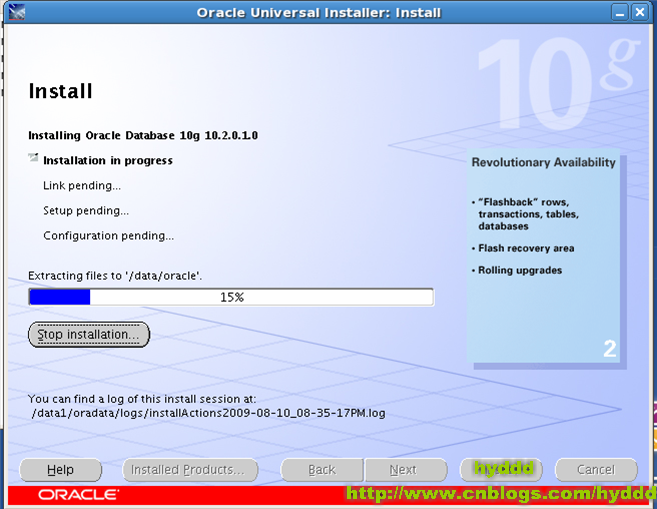Minimize the Oracle Universal Installer window
This screenshot has width=657, height=509.
tap(620, 12)
